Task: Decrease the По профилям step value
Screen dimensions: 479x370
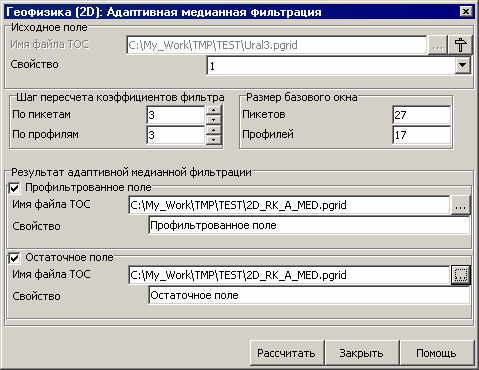Action: point(214,140)
